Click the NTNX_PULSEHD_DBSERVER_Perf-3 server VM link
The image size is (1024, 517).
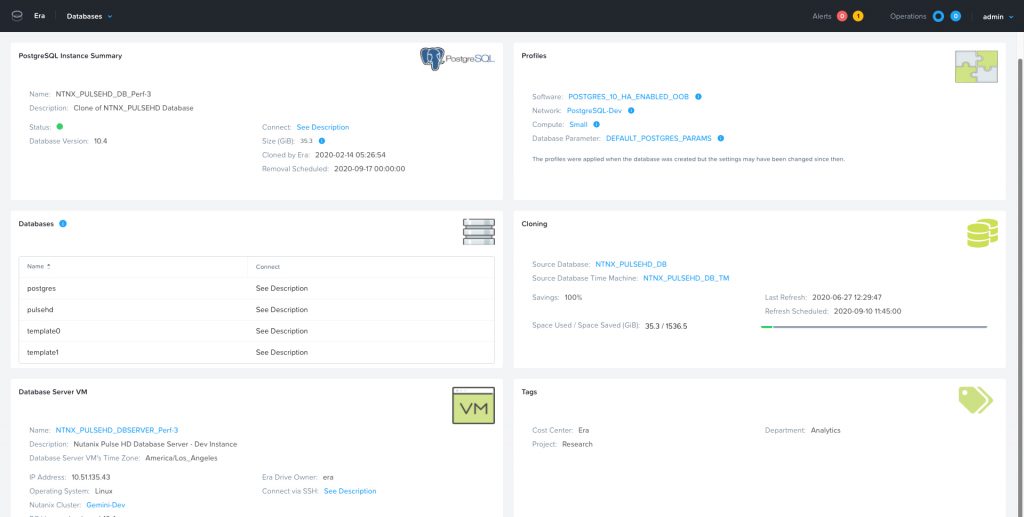(x=103, y=430)
